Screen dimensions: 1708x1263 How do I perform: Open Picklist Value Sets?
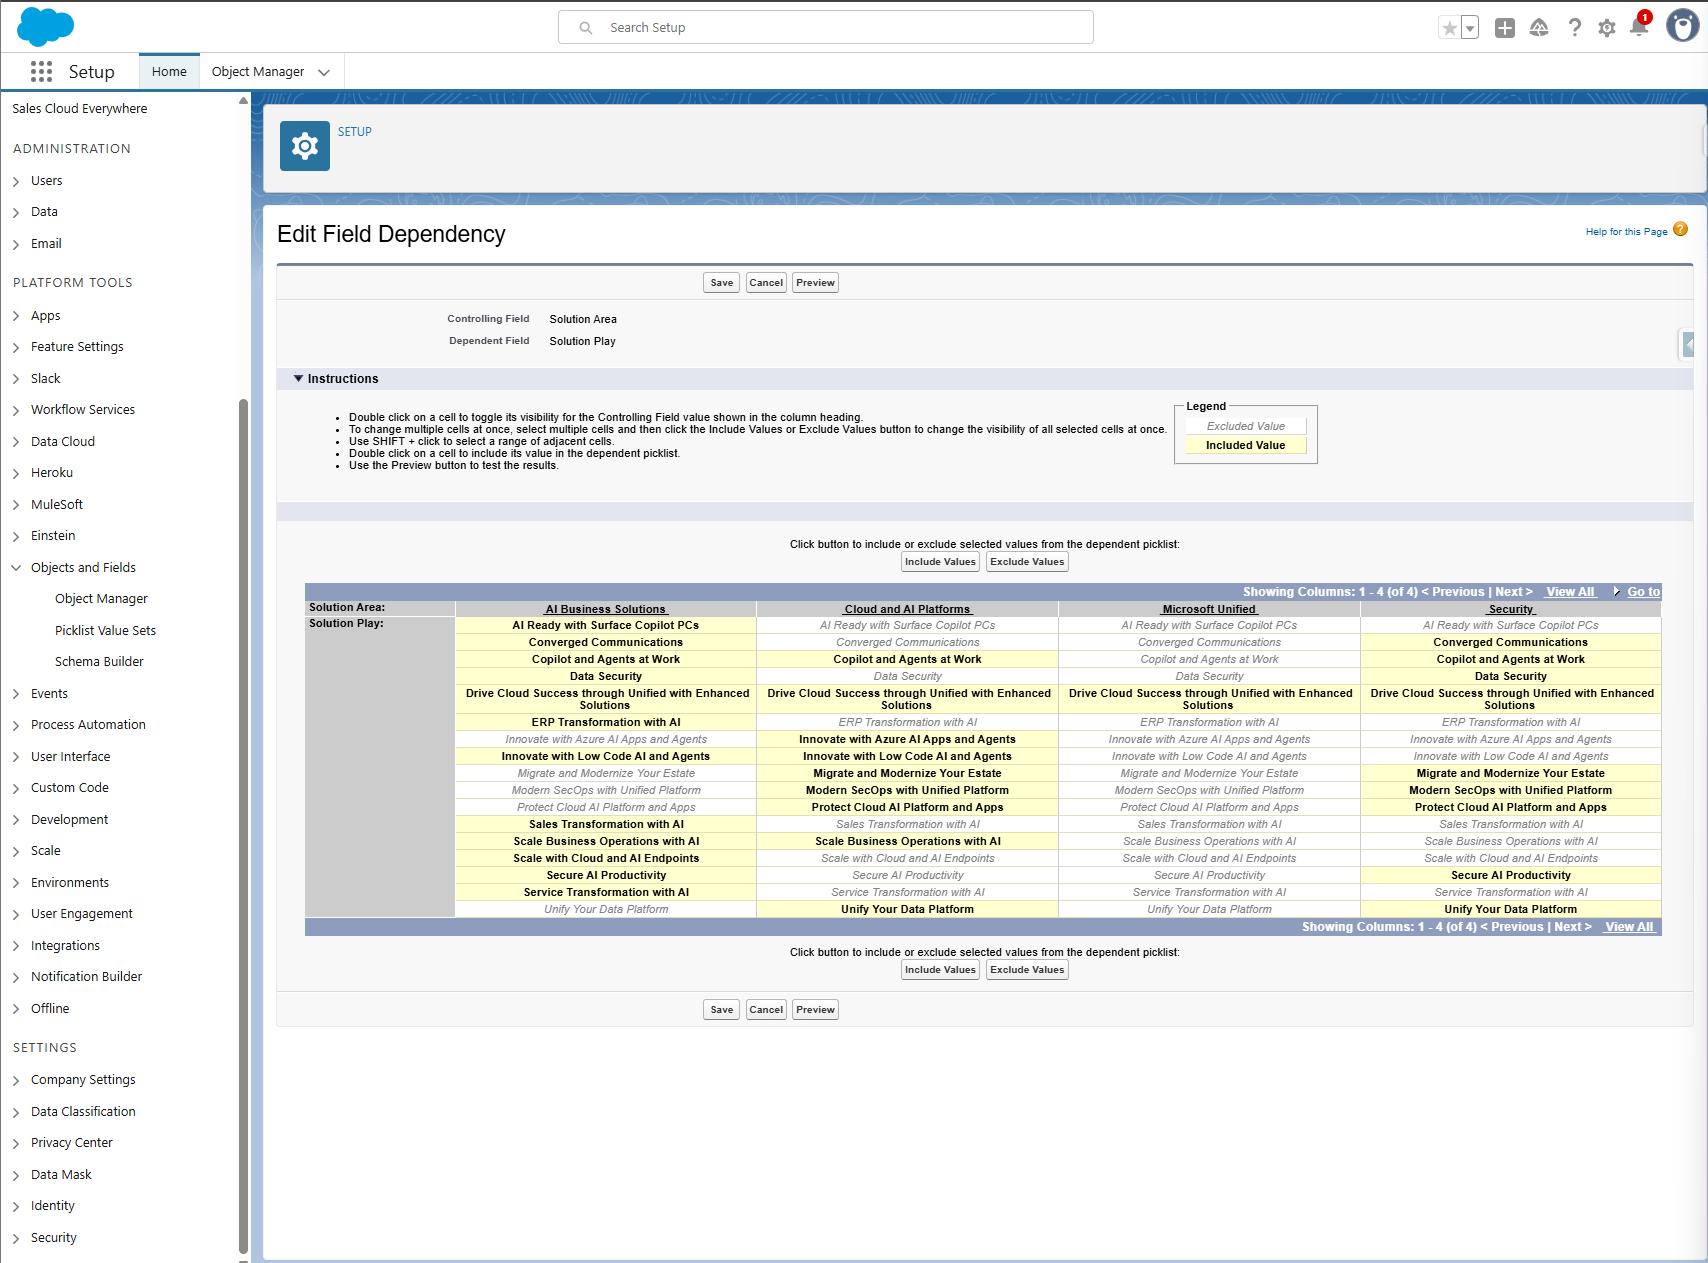coord(105,631)
